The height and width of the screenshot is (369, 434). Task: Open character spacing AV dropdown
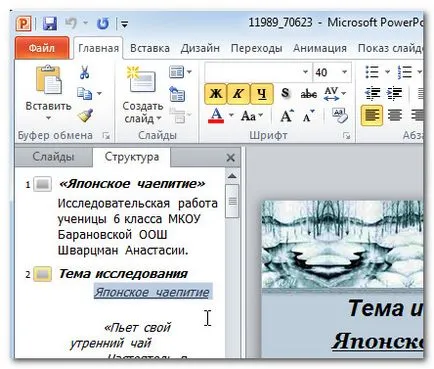(x=335, y=94)
